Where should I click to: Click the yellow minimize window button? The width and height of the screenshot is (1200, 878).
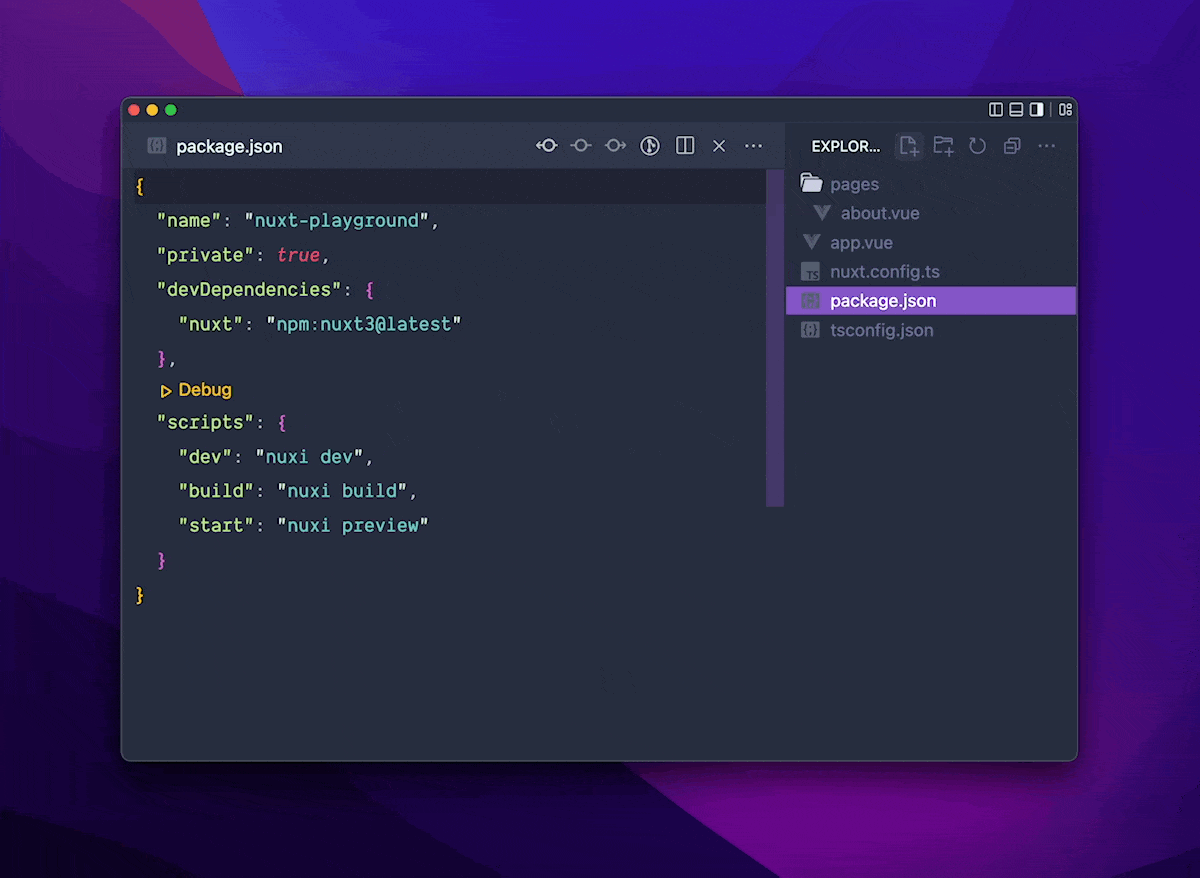pyautogui.click(x=152, y=110)
